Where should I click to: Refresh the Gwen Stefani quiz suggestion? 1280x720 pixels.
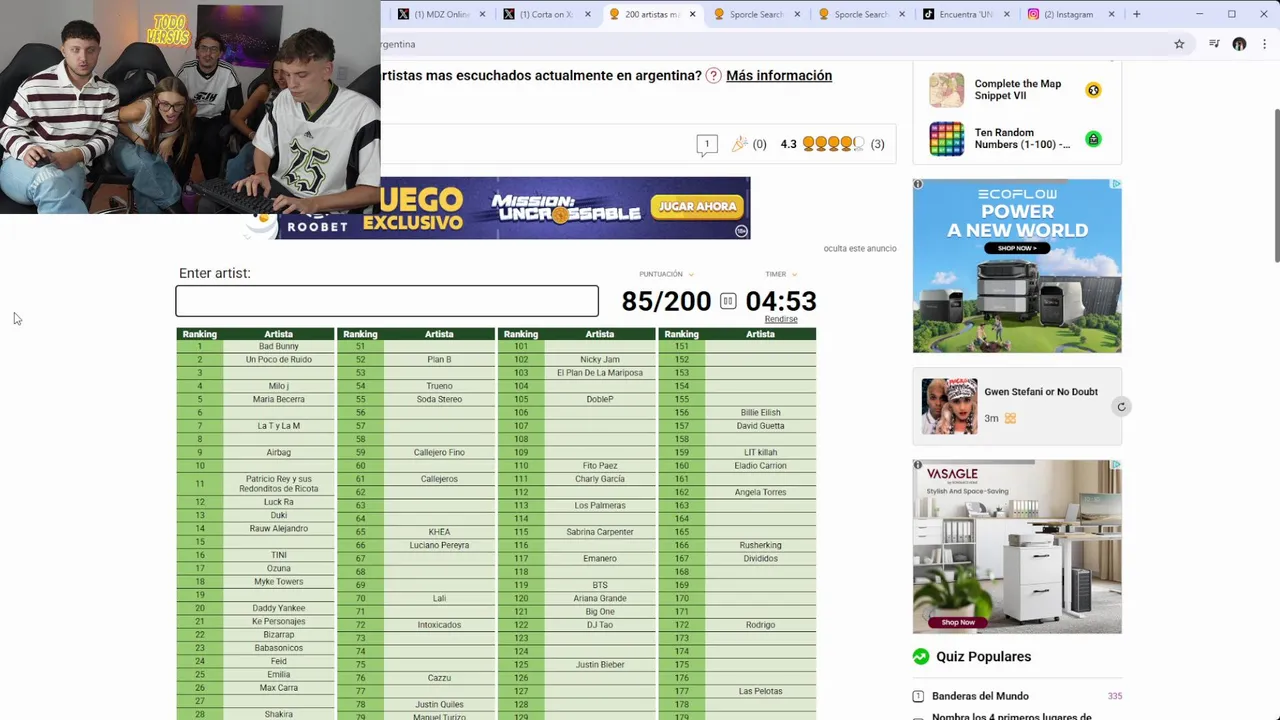click(1121, 407)
